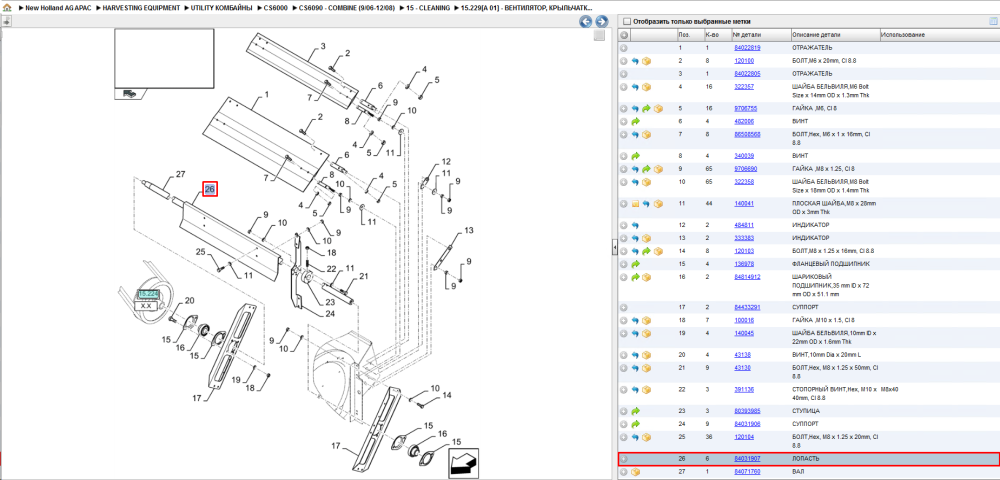1000x480 pixels.
Task: Open CS6000 breadcrumb
Action: 276,8
